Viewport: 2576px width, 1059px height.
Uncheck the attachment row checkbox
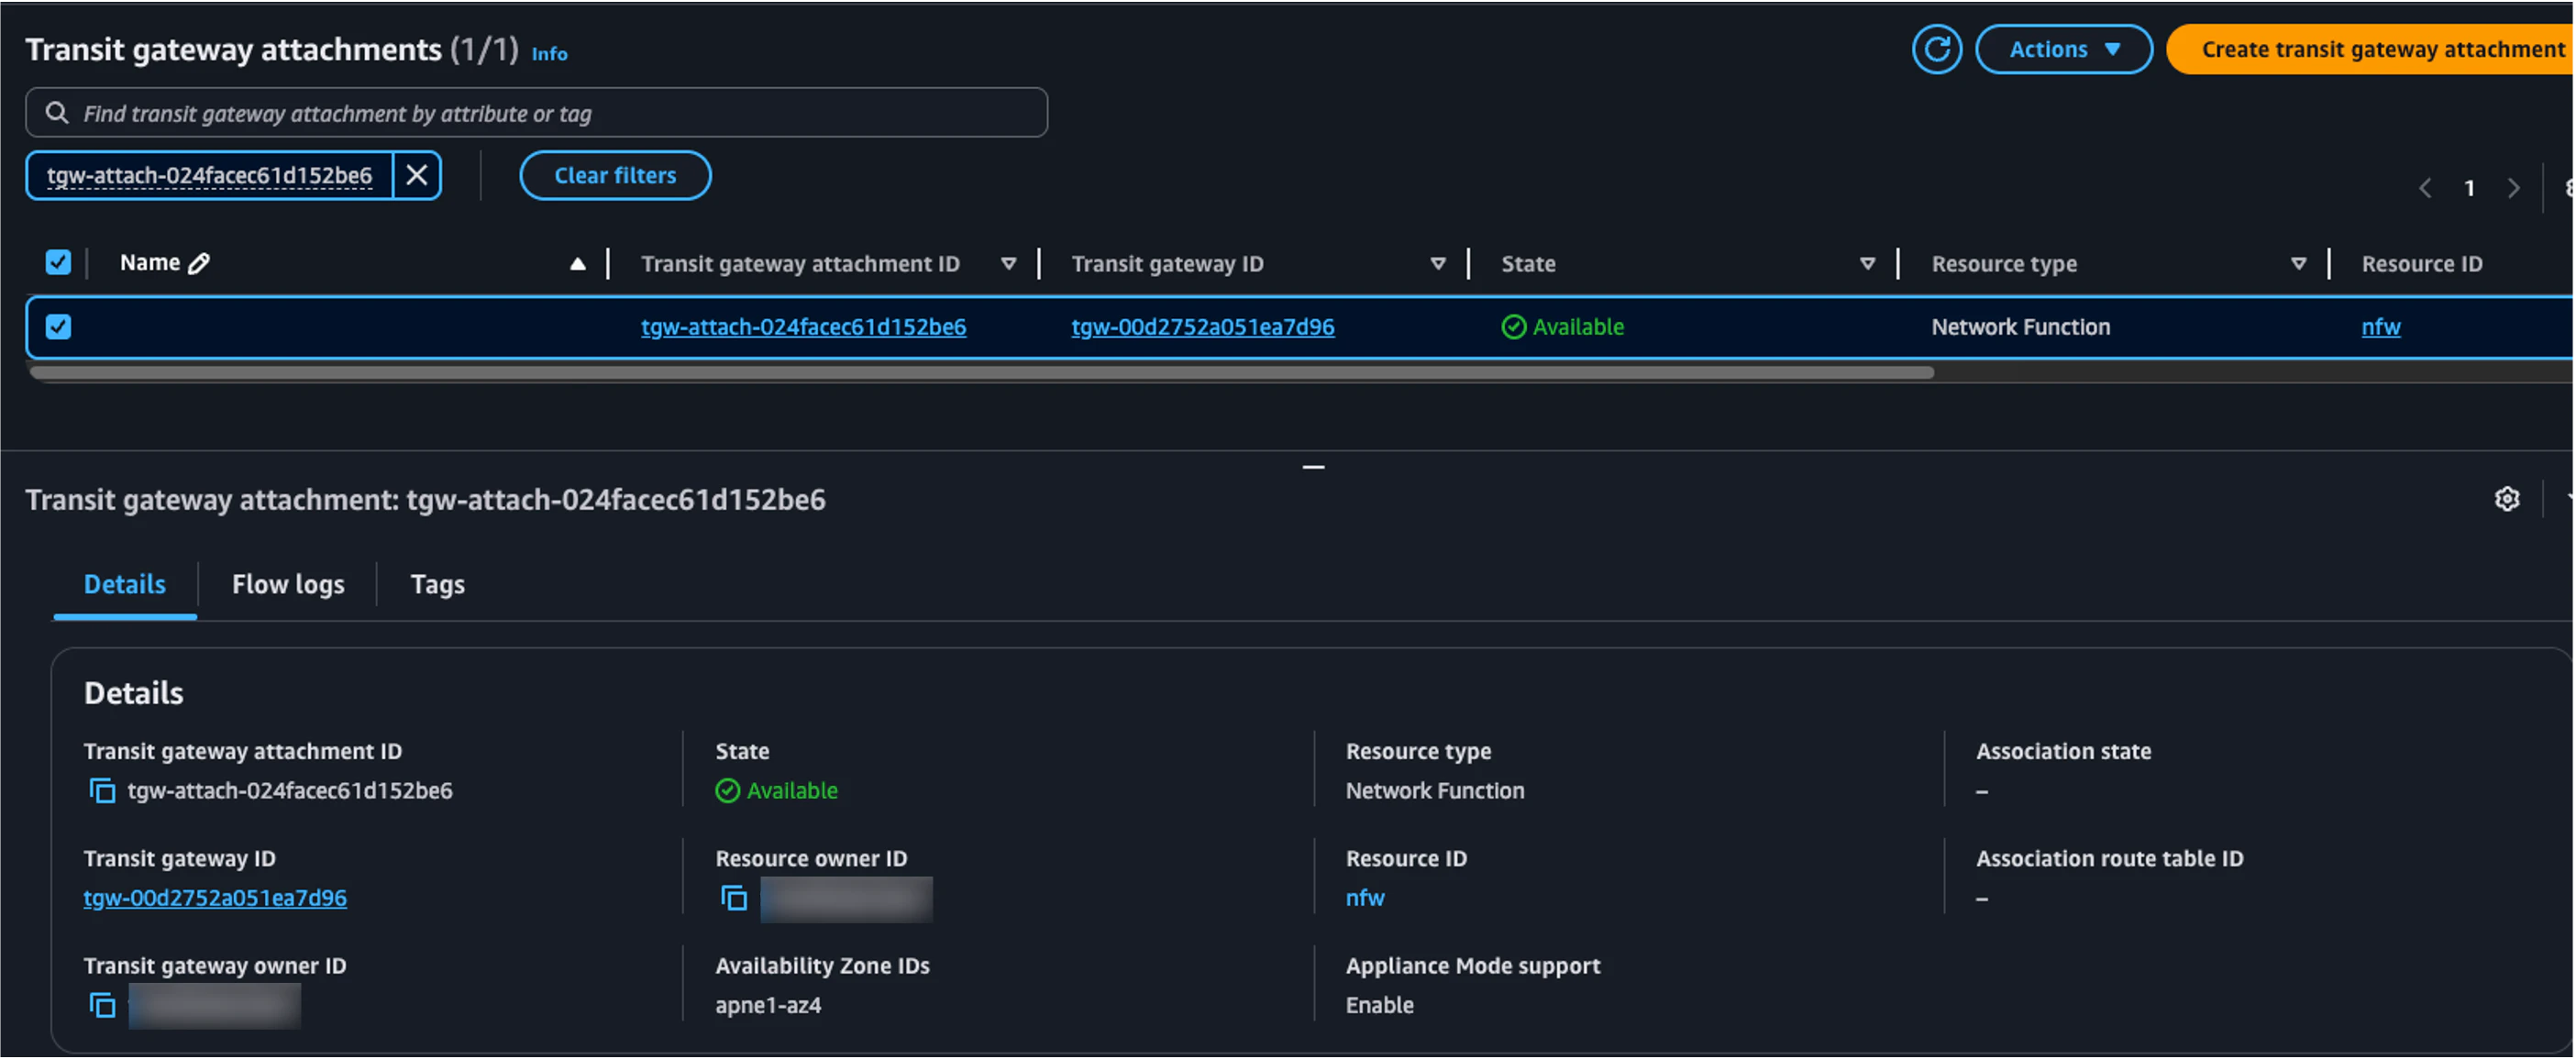[x=58, y=327]
